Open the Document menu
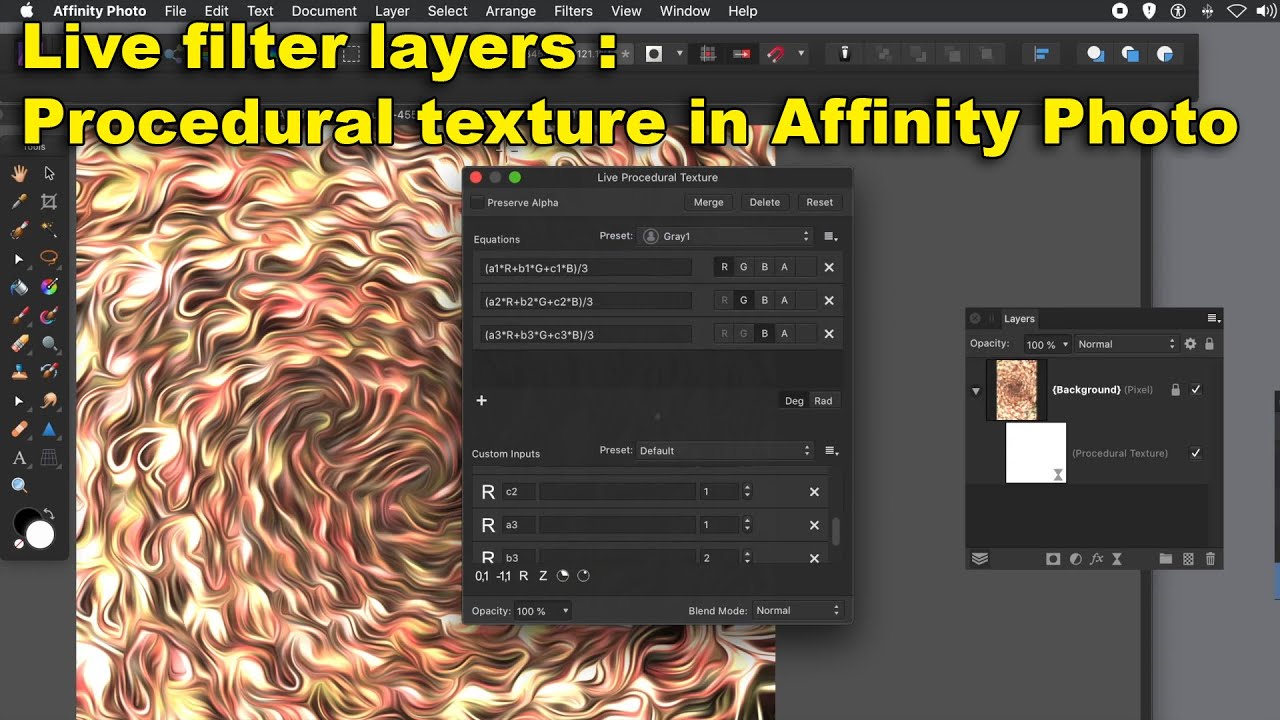Image resolution: width=1280 pixels, height=720 pixels. coord(324,11)
